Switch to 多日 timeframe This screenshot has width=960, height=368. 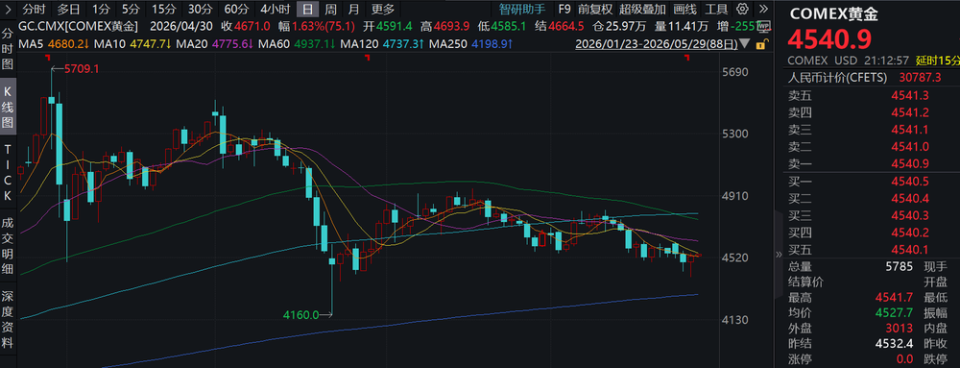tap(69, 9)
